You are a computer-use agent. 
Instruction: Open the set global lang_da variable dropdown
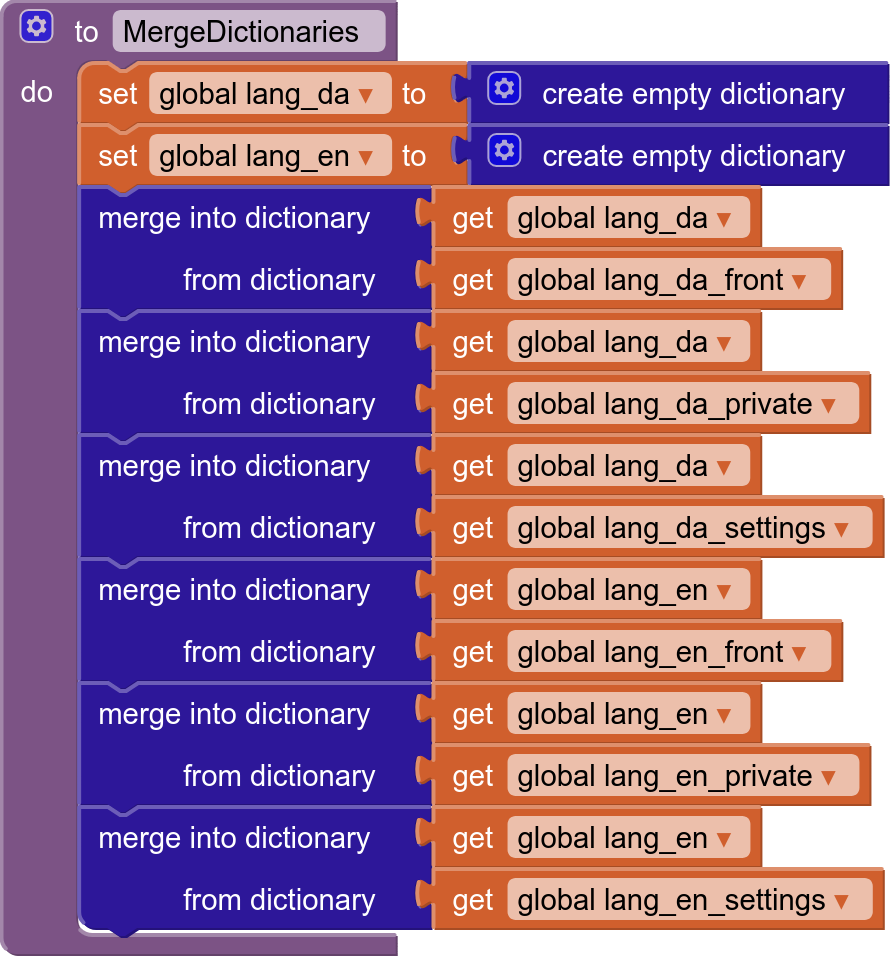point(366,95)
